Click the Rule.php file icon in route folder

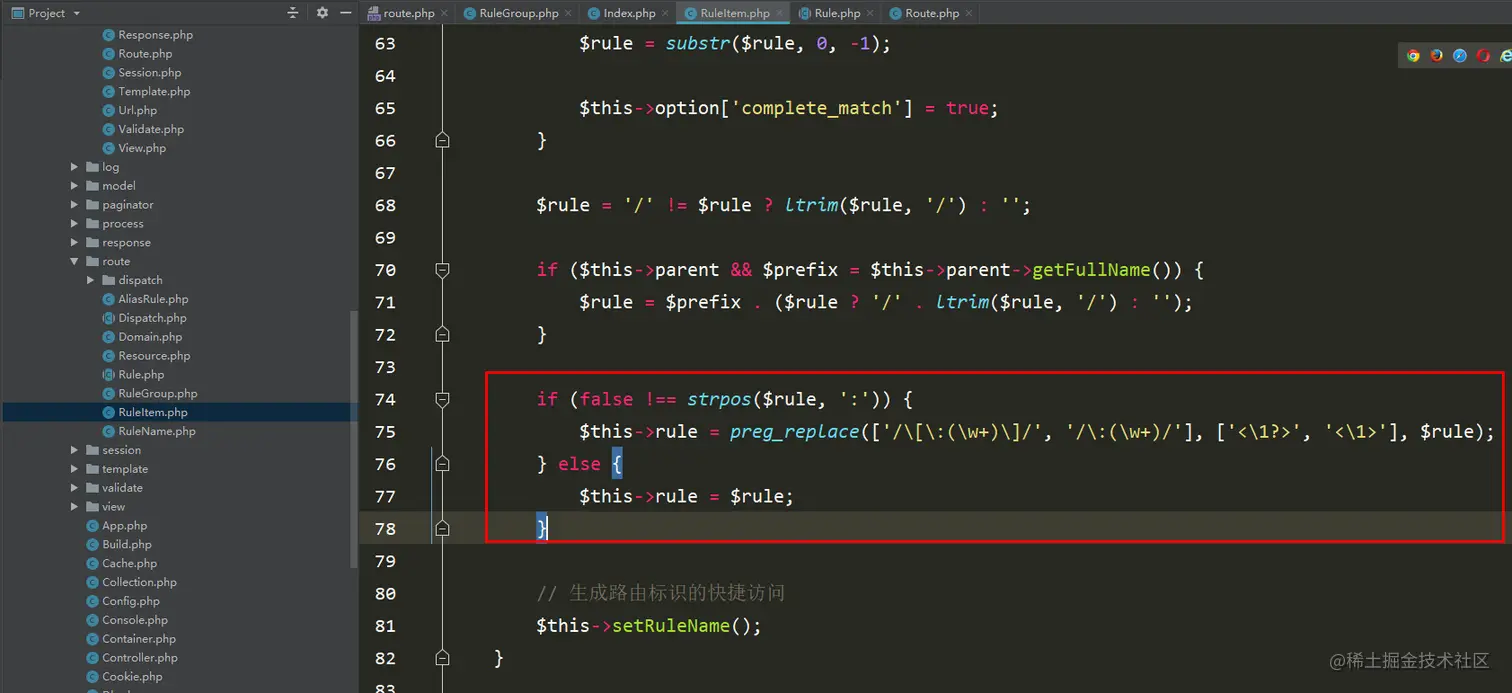110,374
